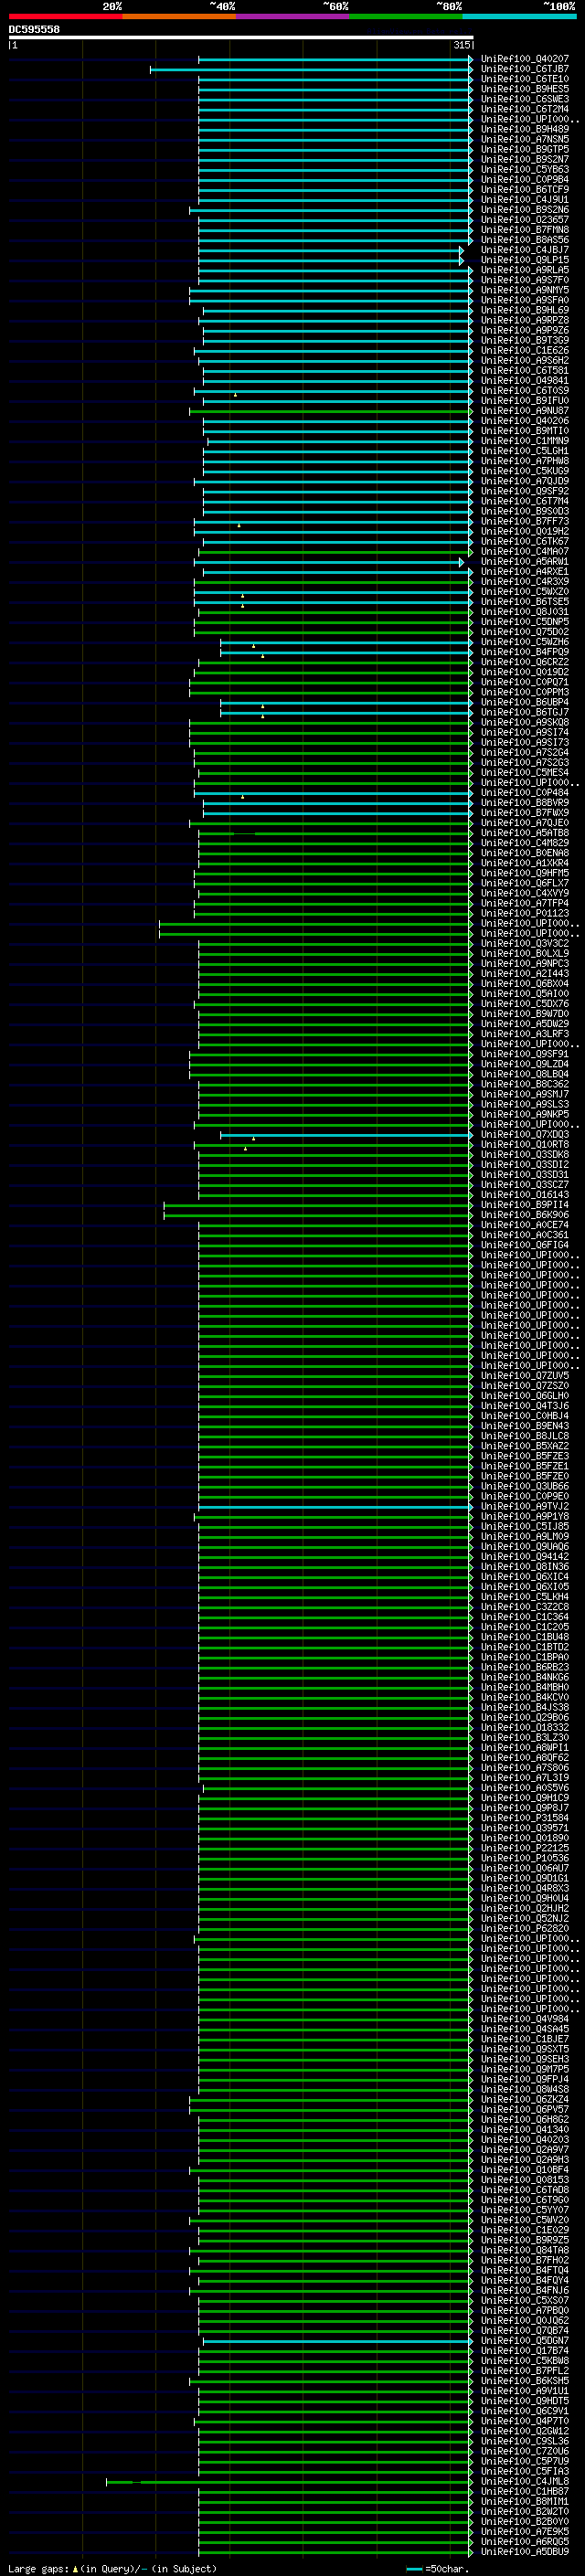Click the red 20% identity legend bar
585x2576 pixels.
pyautogui.click(x=65, y=16)
